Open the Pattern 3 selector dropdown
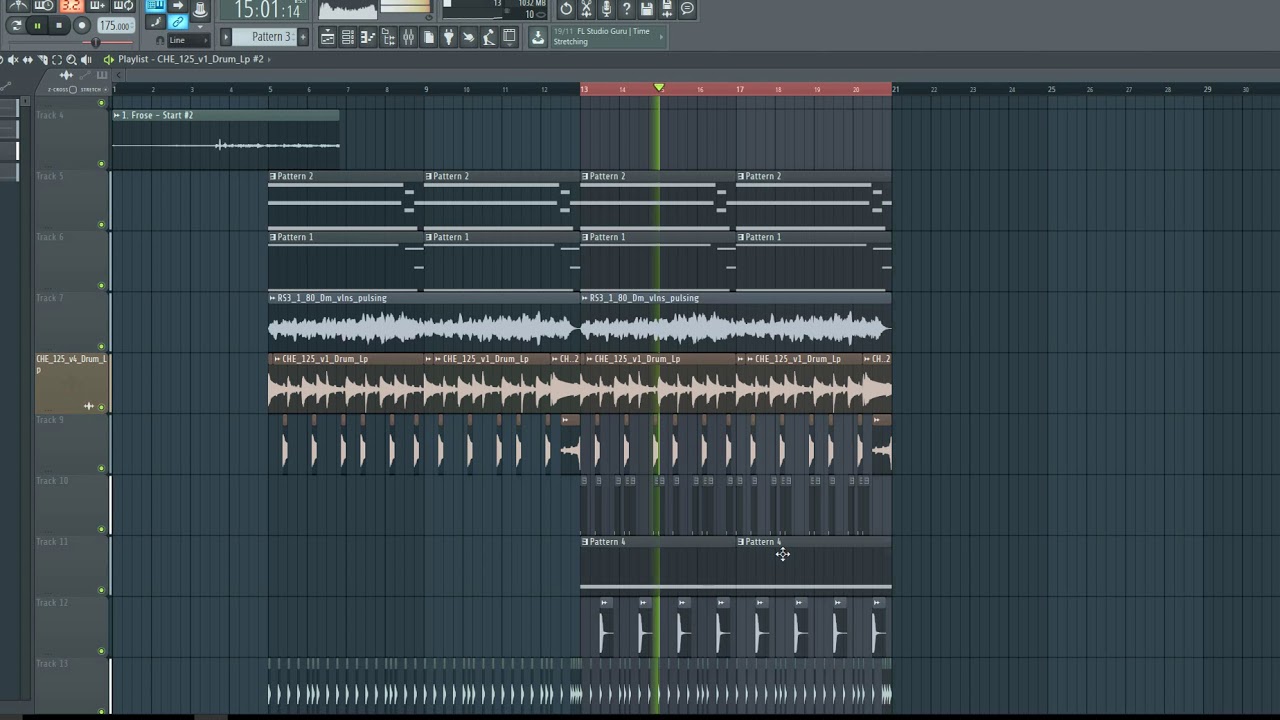The width and height of the screenshot is (1280, 720). tap(264, 37)
